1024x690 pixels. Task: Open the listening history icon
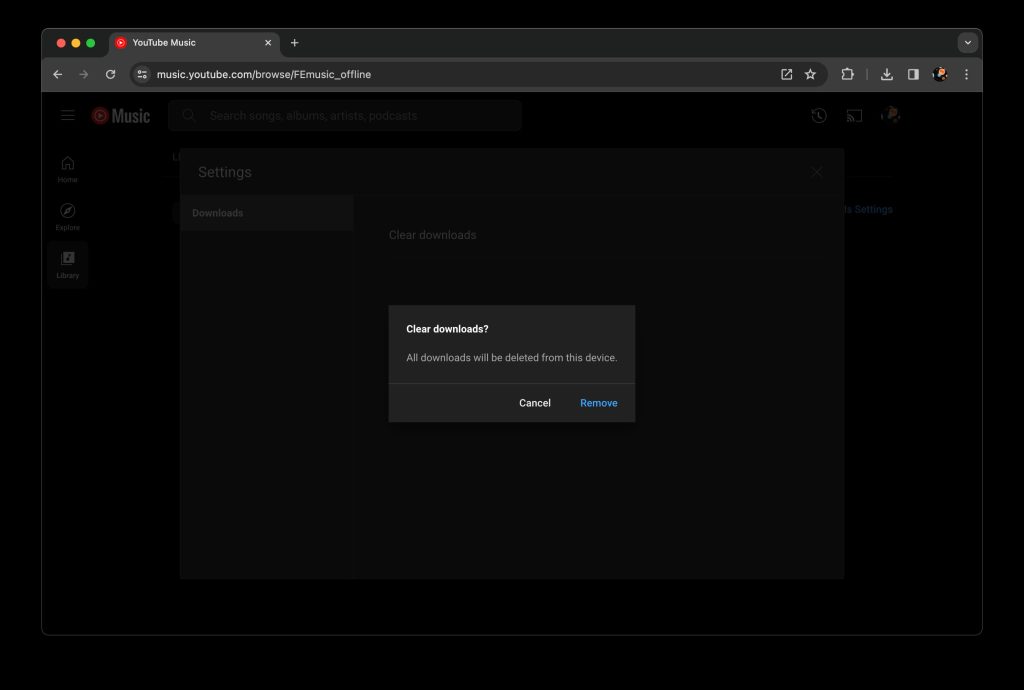pos(819,116)
